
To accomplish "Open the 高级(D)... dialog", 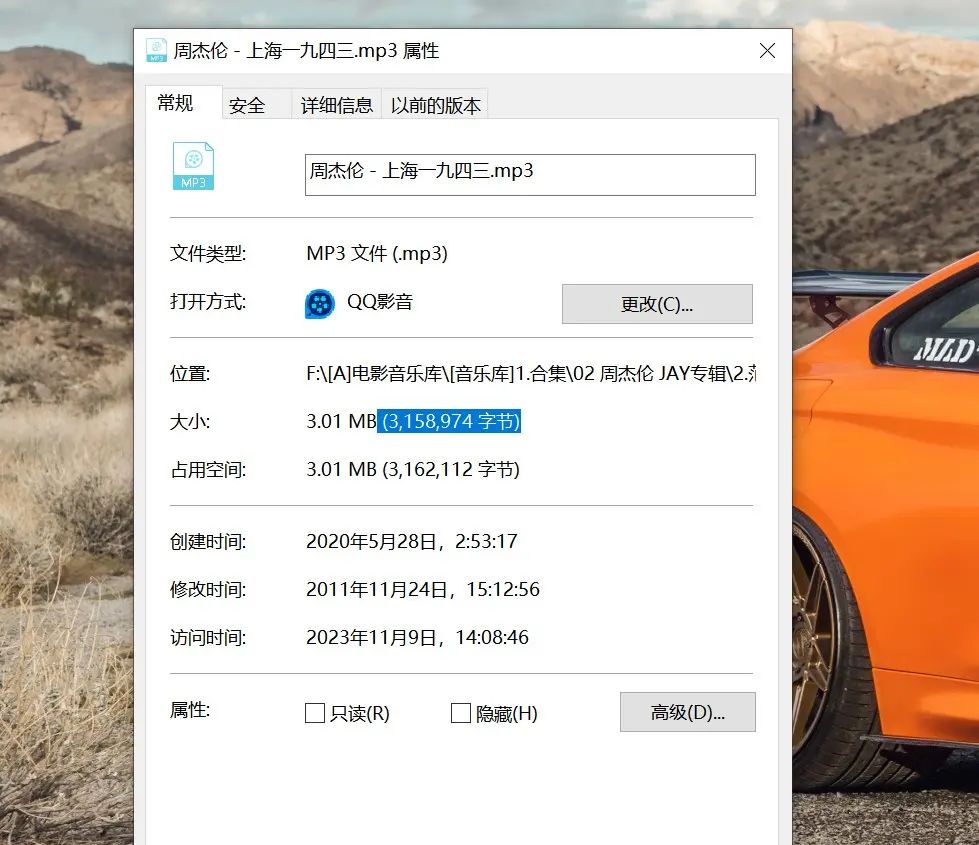I will click(x=687, y=712).
